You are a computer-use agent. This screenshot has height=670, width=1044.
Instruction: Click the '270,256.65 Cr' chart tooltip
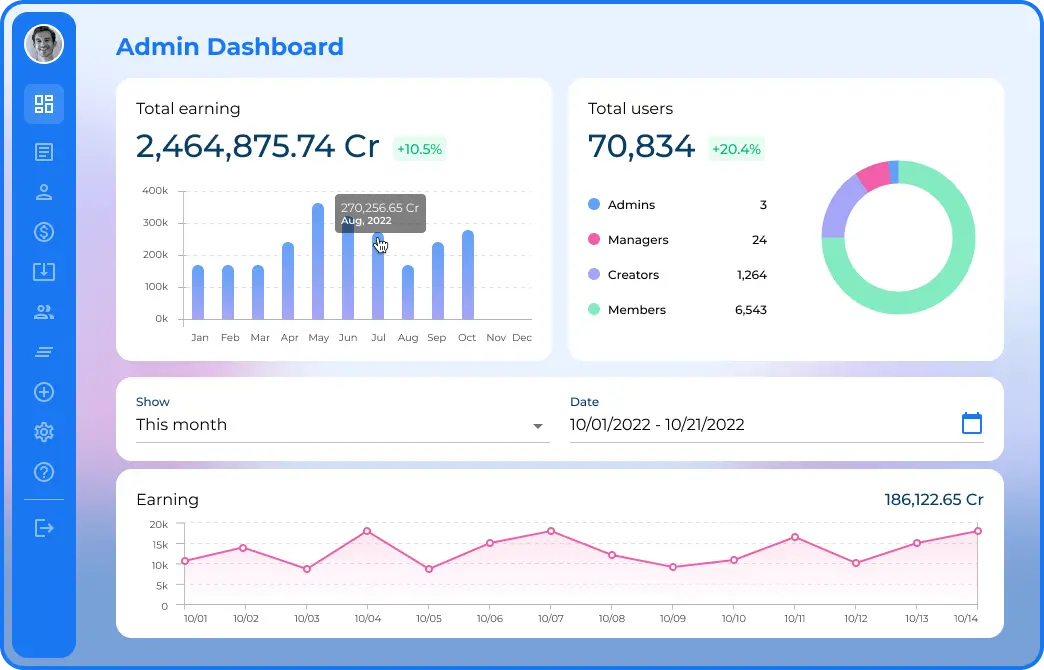point(380,214)
